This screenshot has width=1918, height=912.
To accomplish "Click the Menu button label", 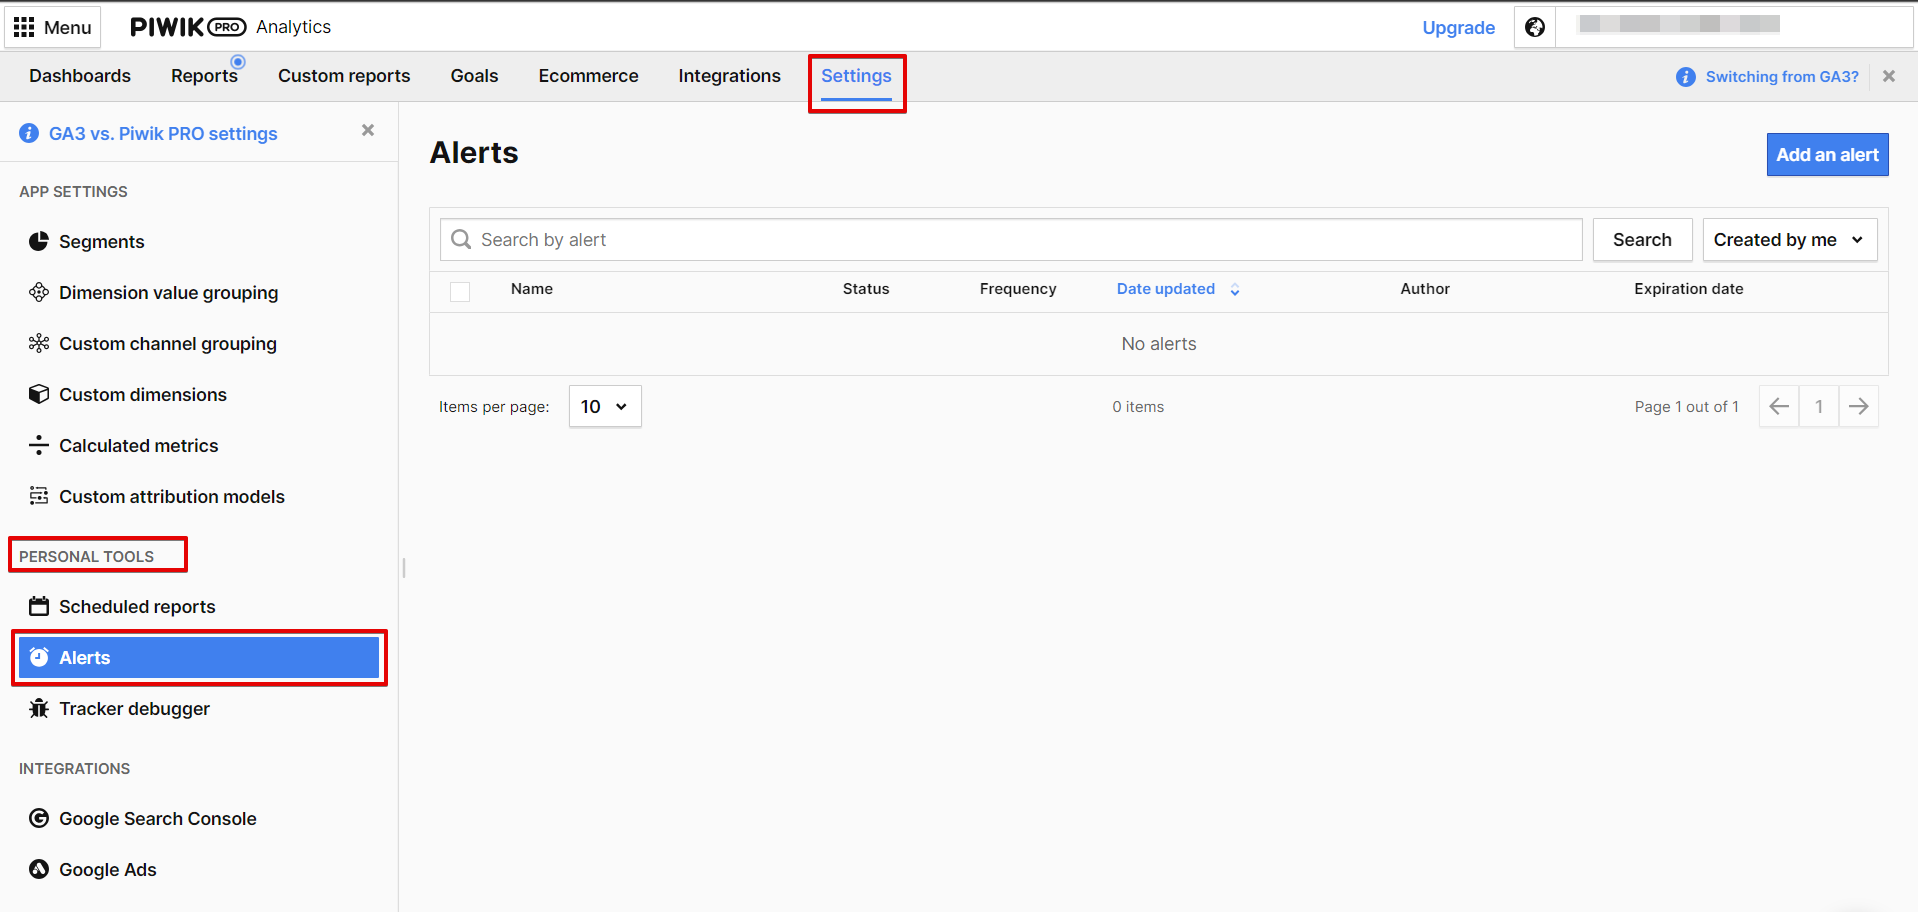I will coord(68,27).
